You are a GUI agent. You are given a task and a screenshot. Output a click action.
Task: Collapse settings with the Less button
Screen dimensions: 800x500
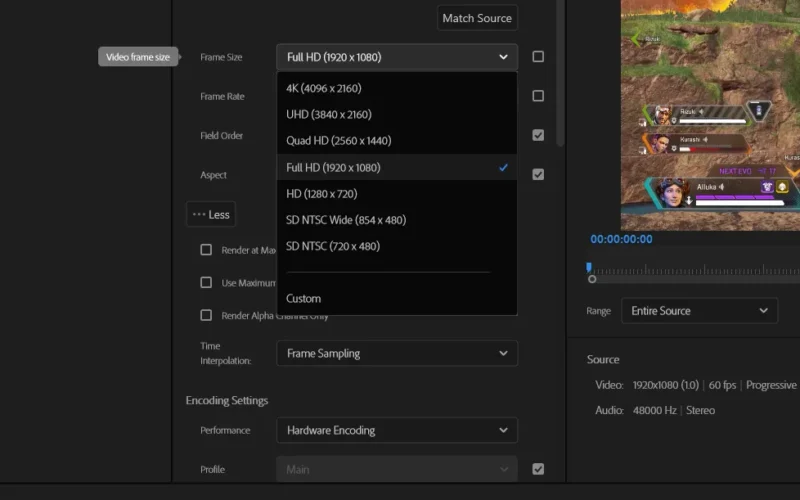(211, 214)
